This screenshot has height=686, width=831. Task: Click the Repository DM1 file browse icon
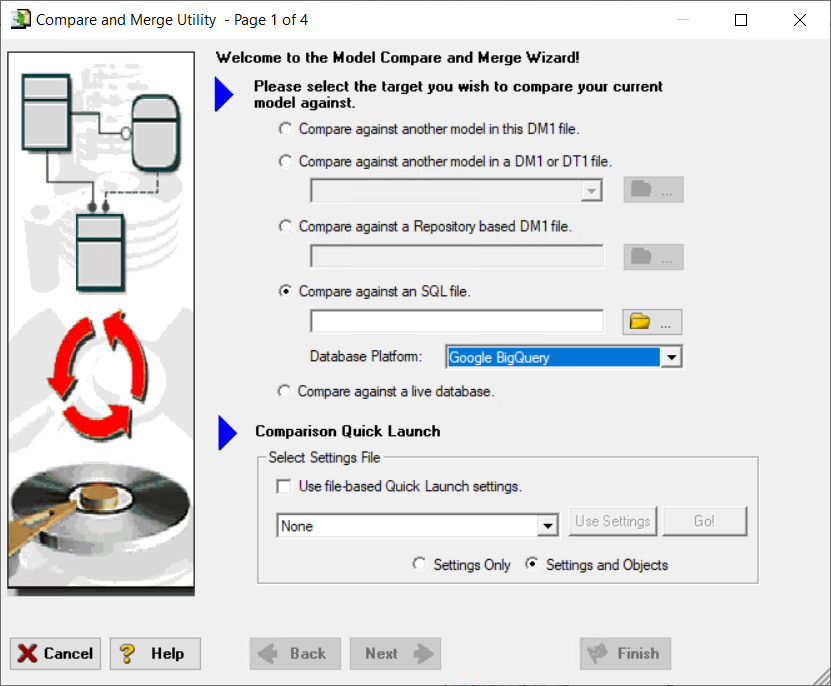653,257
